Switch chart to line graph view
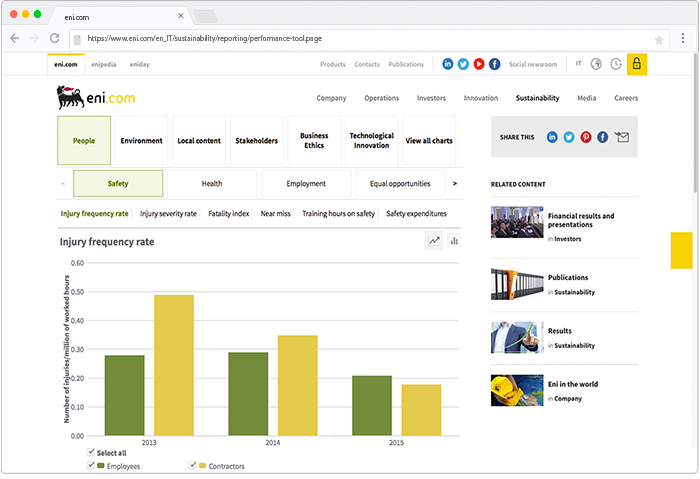700x479 pixels. click(x=434, y=241)
